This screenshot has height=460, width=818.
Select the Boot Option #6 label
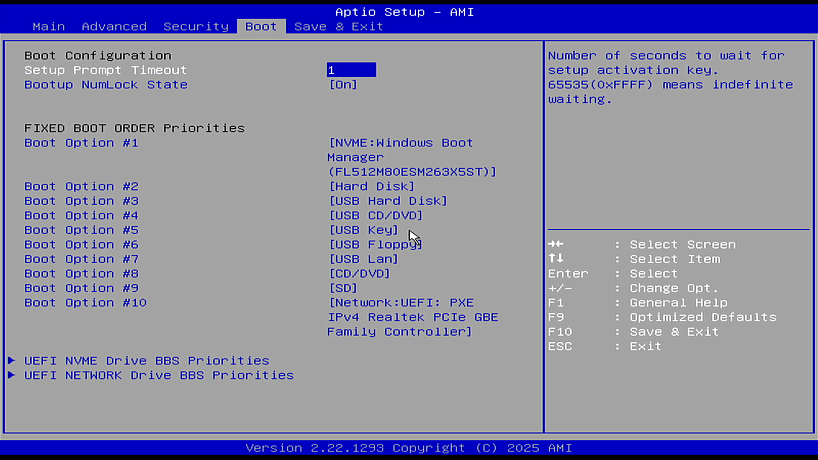(x=81, y=245)
